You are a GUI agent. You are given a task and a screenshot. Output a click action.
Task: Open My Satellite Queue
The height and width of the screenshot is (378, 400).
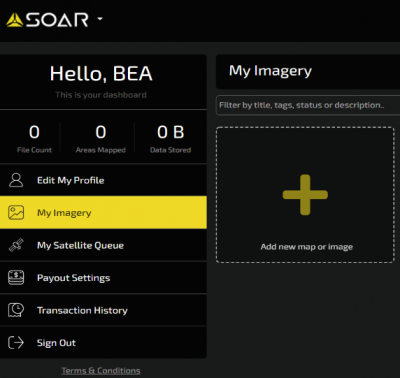(103, 245)
